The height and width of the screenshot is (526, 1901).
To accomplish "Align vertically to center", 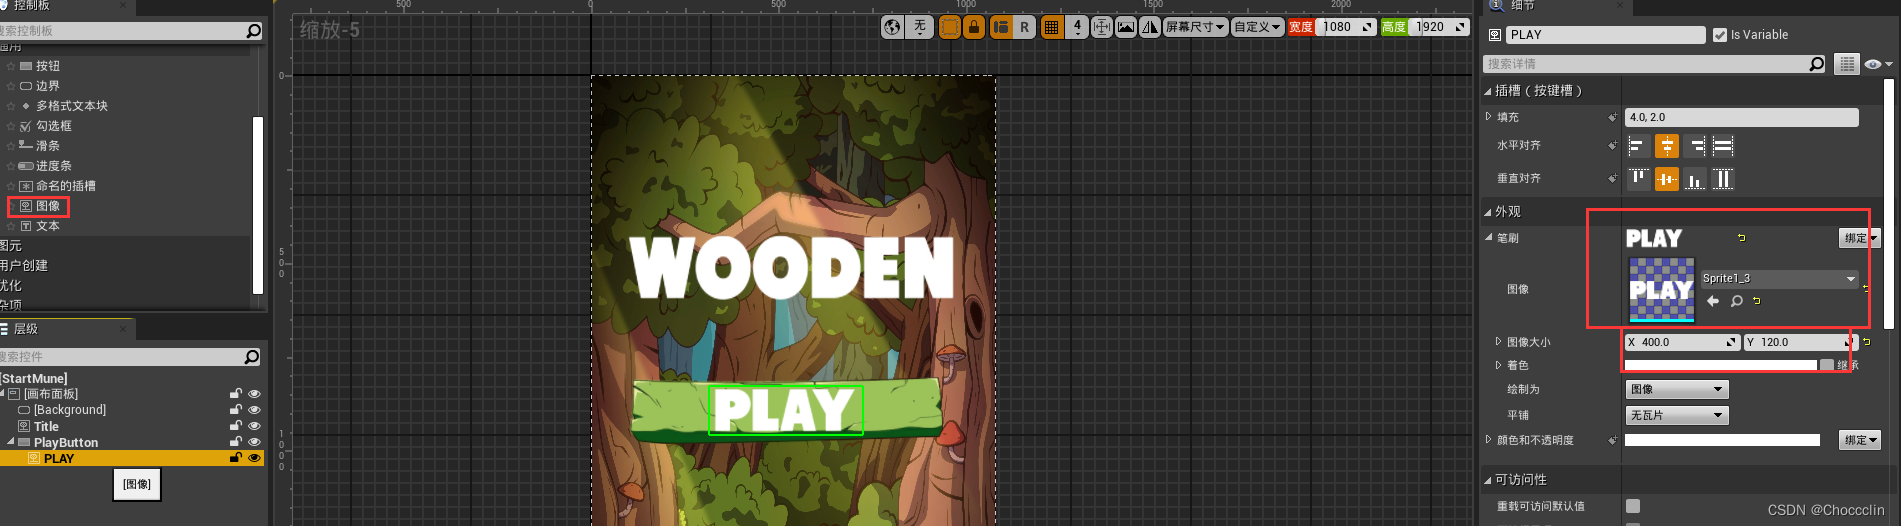I will click(x=1667, y=179).
